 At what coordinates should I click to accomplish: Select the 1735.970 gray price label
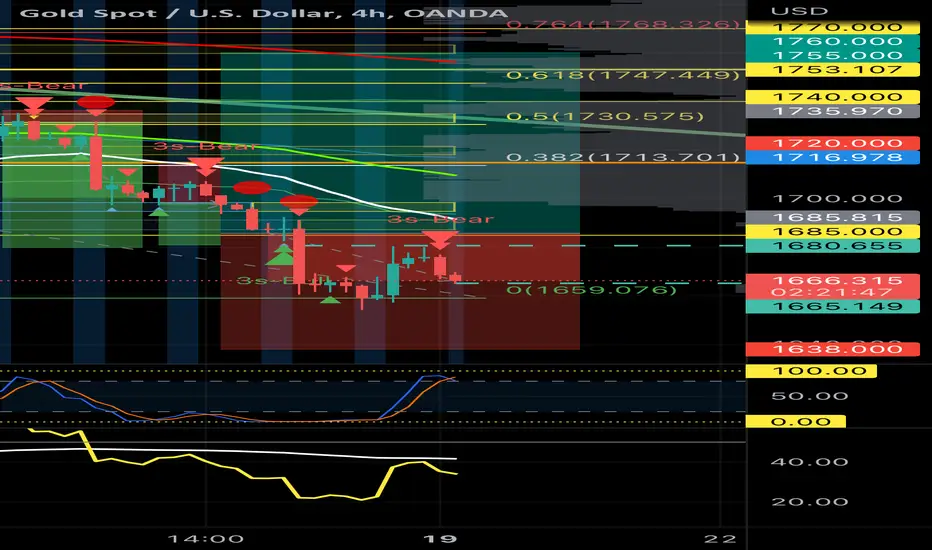pos(833,111)
